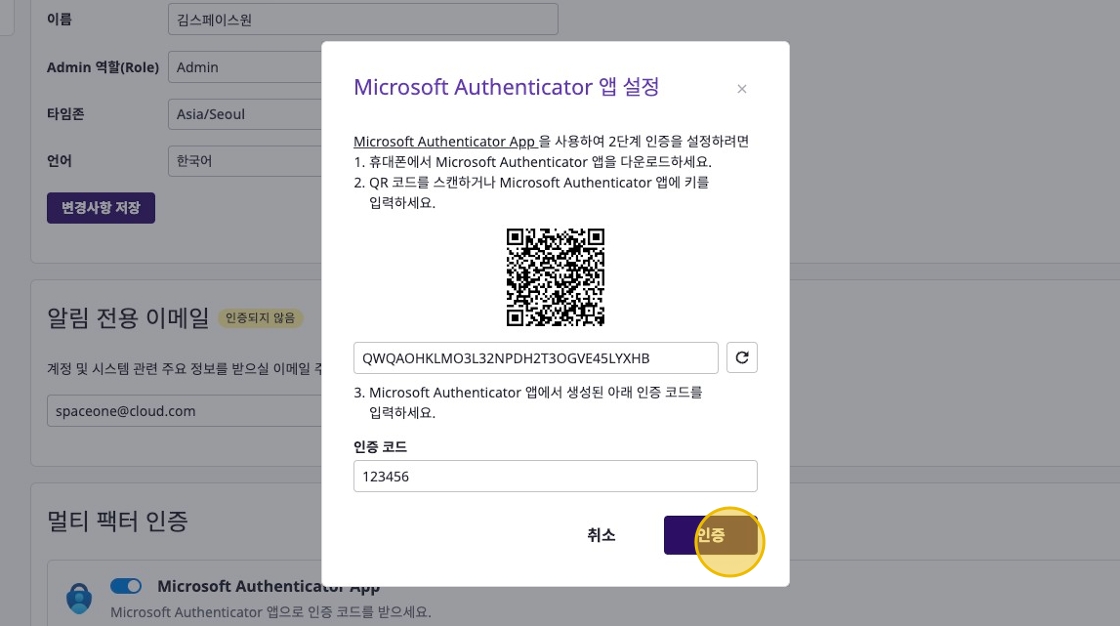Click the QR code image

click(555, 277)
